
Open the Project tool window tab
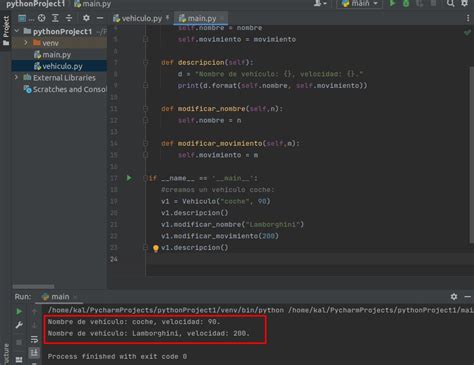click(6, 31)
